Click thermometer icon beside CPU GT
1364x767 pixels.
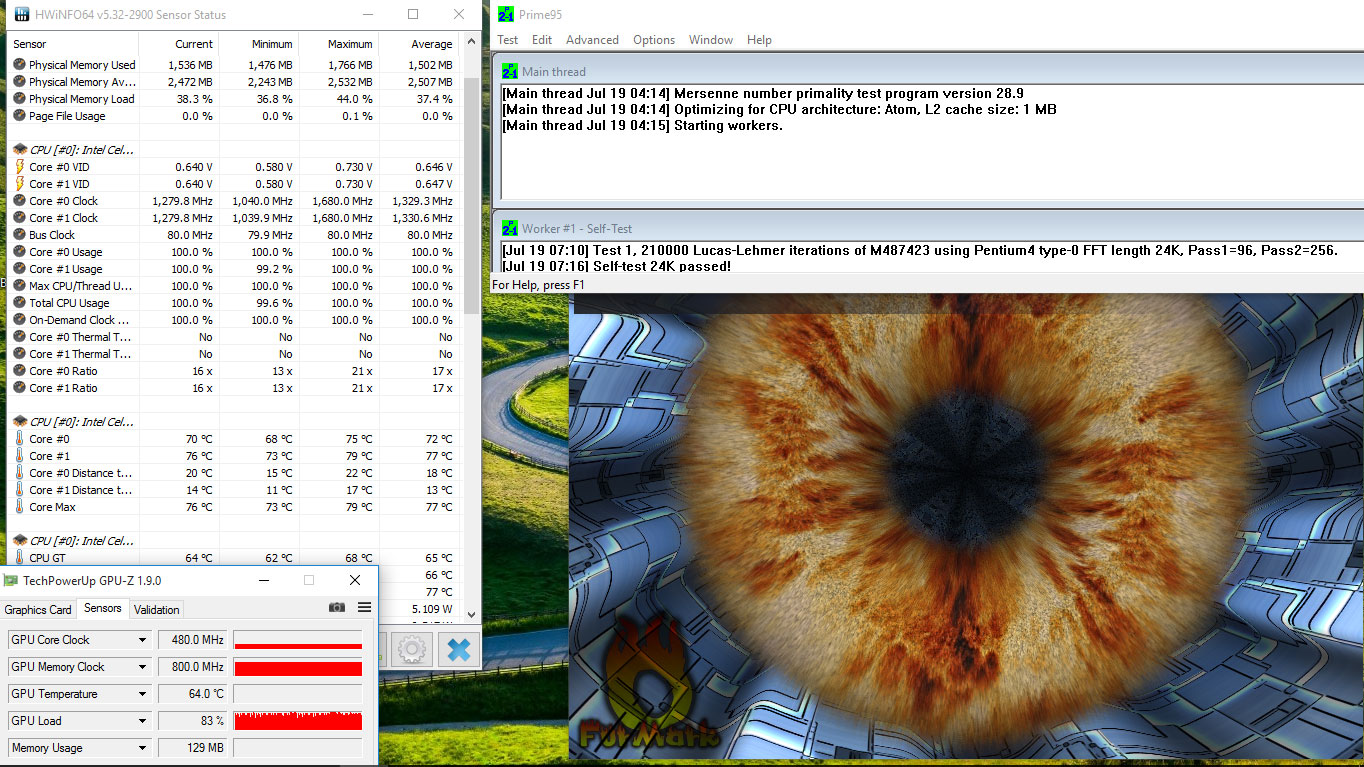[x=19, y=558]
